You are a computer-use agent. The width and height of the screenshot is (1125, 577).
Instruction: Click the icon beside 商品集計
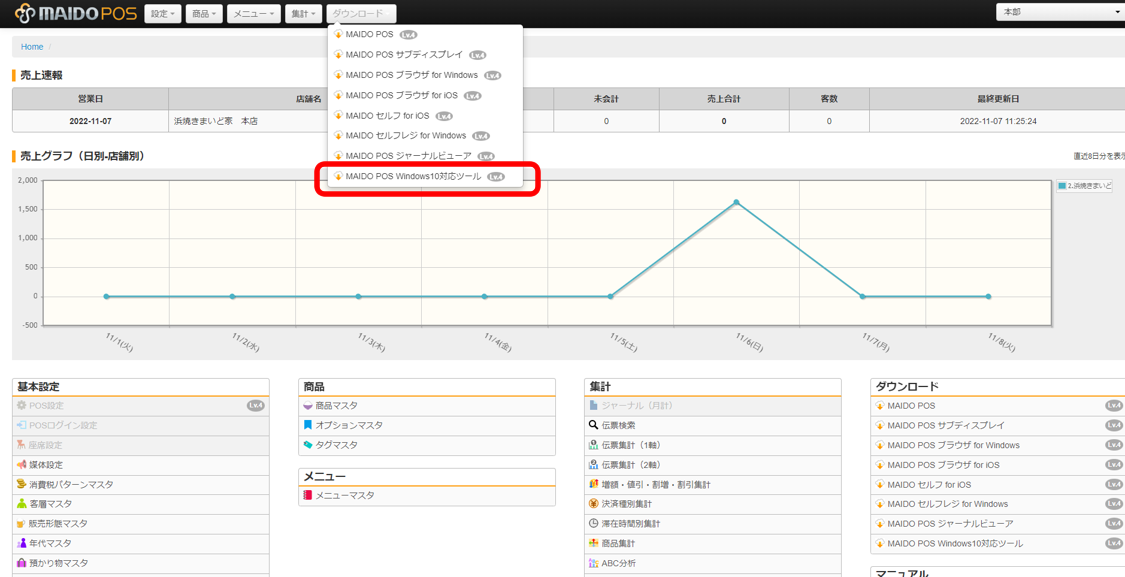[x=593, y=544]
